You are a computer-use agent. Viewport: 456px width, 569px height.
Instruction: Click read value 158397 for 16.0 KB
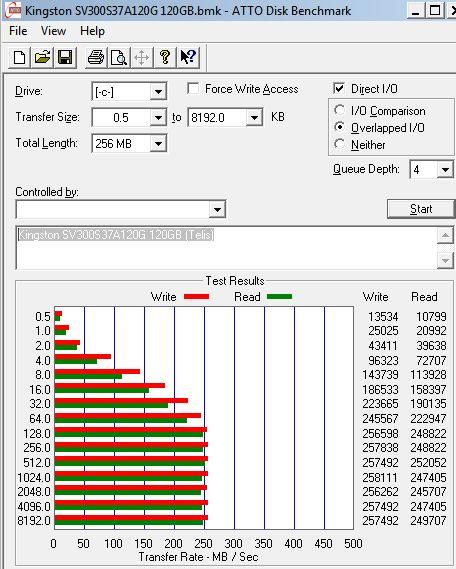click(428, 390)
